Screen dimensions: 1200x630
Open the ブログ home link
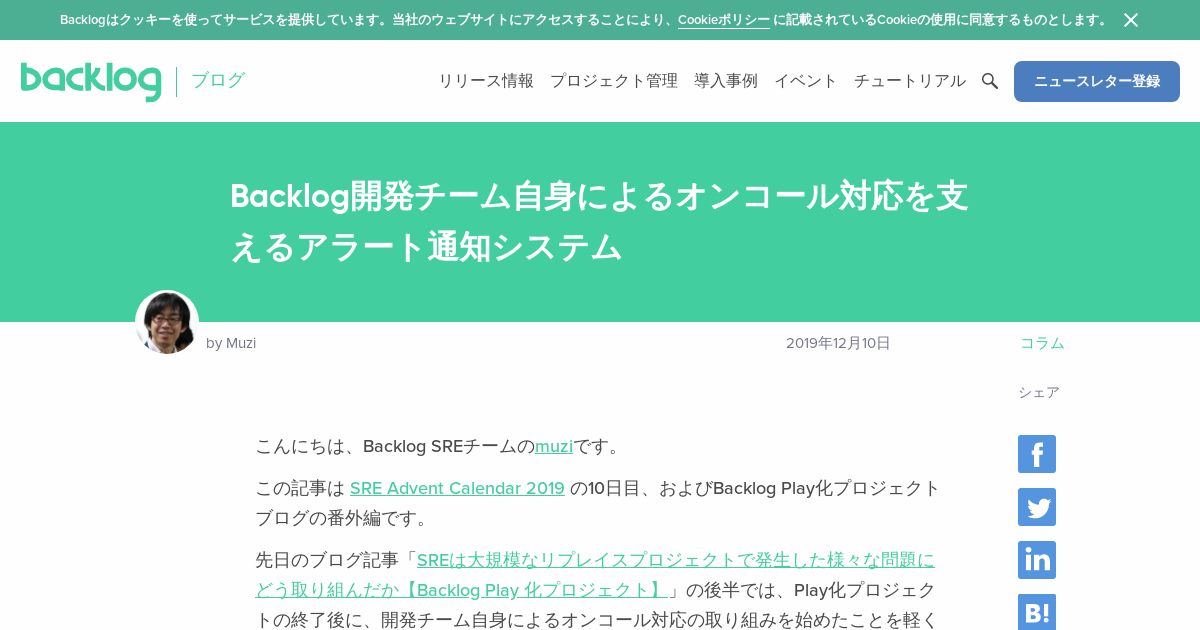coord(218,80)
